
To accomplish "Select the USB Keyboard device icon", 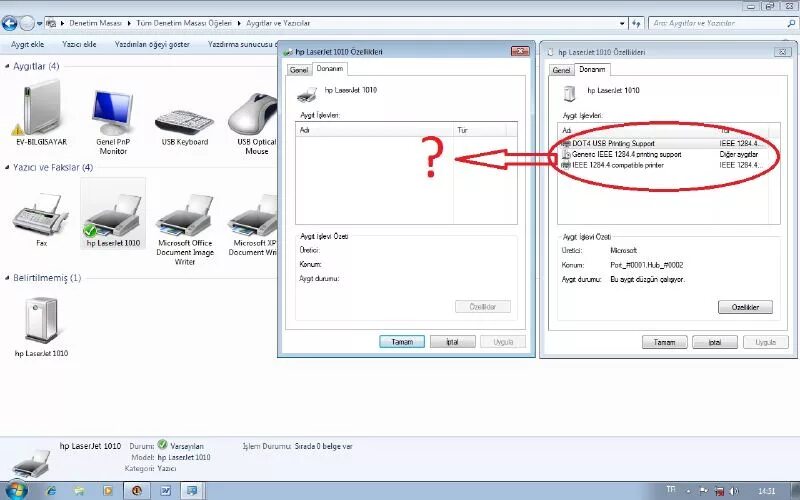I will (185, 127).
